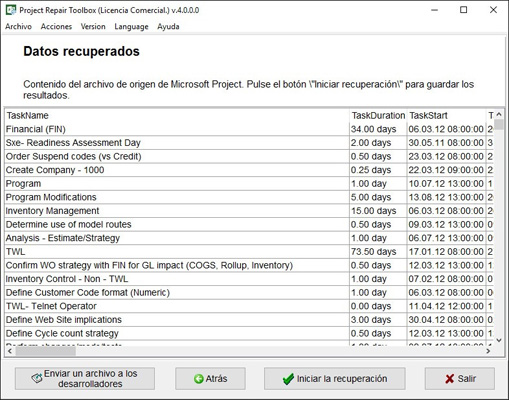Click start date 13.08.12 13:00:00
Image resolution: width=509 pixels, height=400 pixels.
[x=447, y=197]
